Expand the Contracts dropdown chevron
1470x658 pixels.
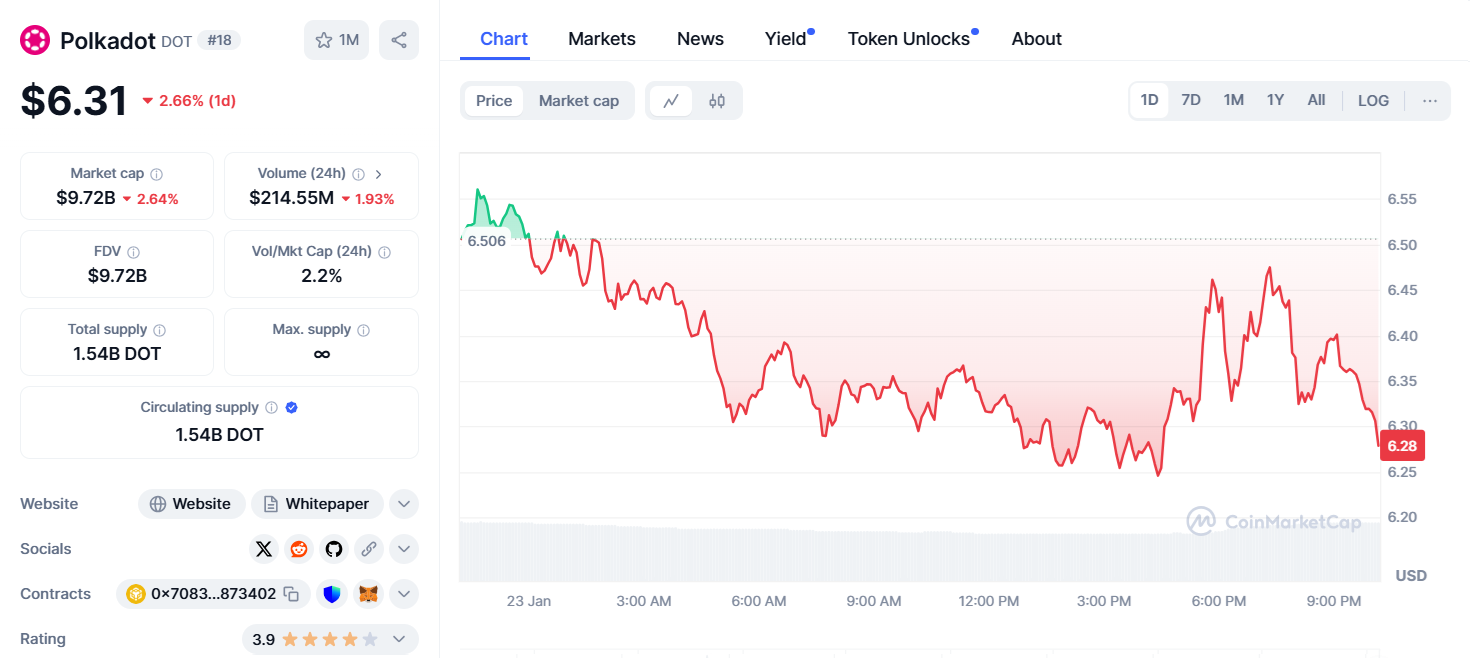click(403, 594)
